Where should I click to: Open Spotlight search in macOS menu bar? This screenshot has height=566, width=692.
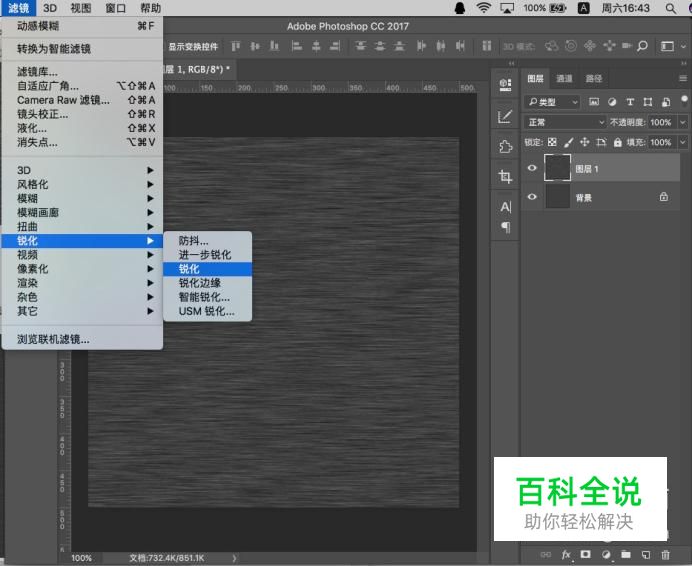click(670, 8)
